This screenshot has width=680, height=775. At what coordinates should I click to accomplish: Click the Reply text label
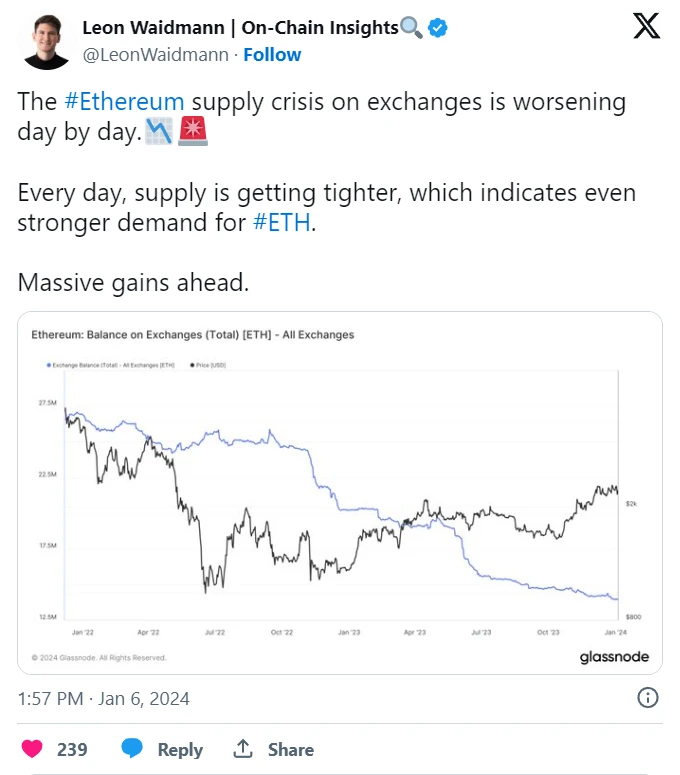pyautogui.click(x=180, y=749)
